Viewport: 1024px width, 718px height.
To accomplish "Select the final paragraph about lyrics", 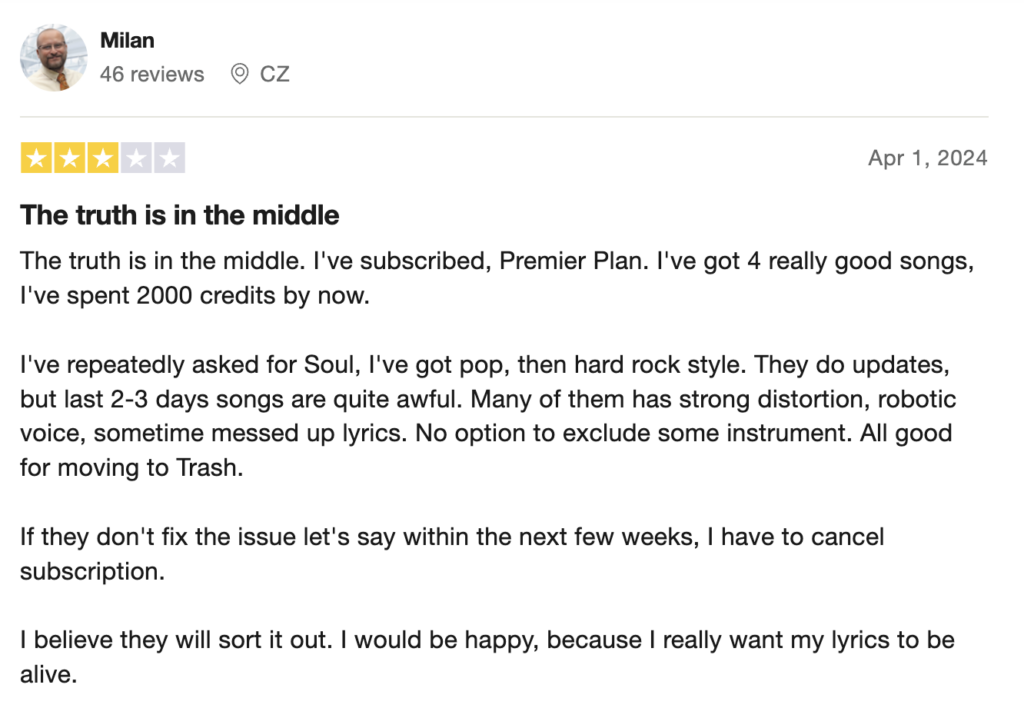I will (487, 657).
